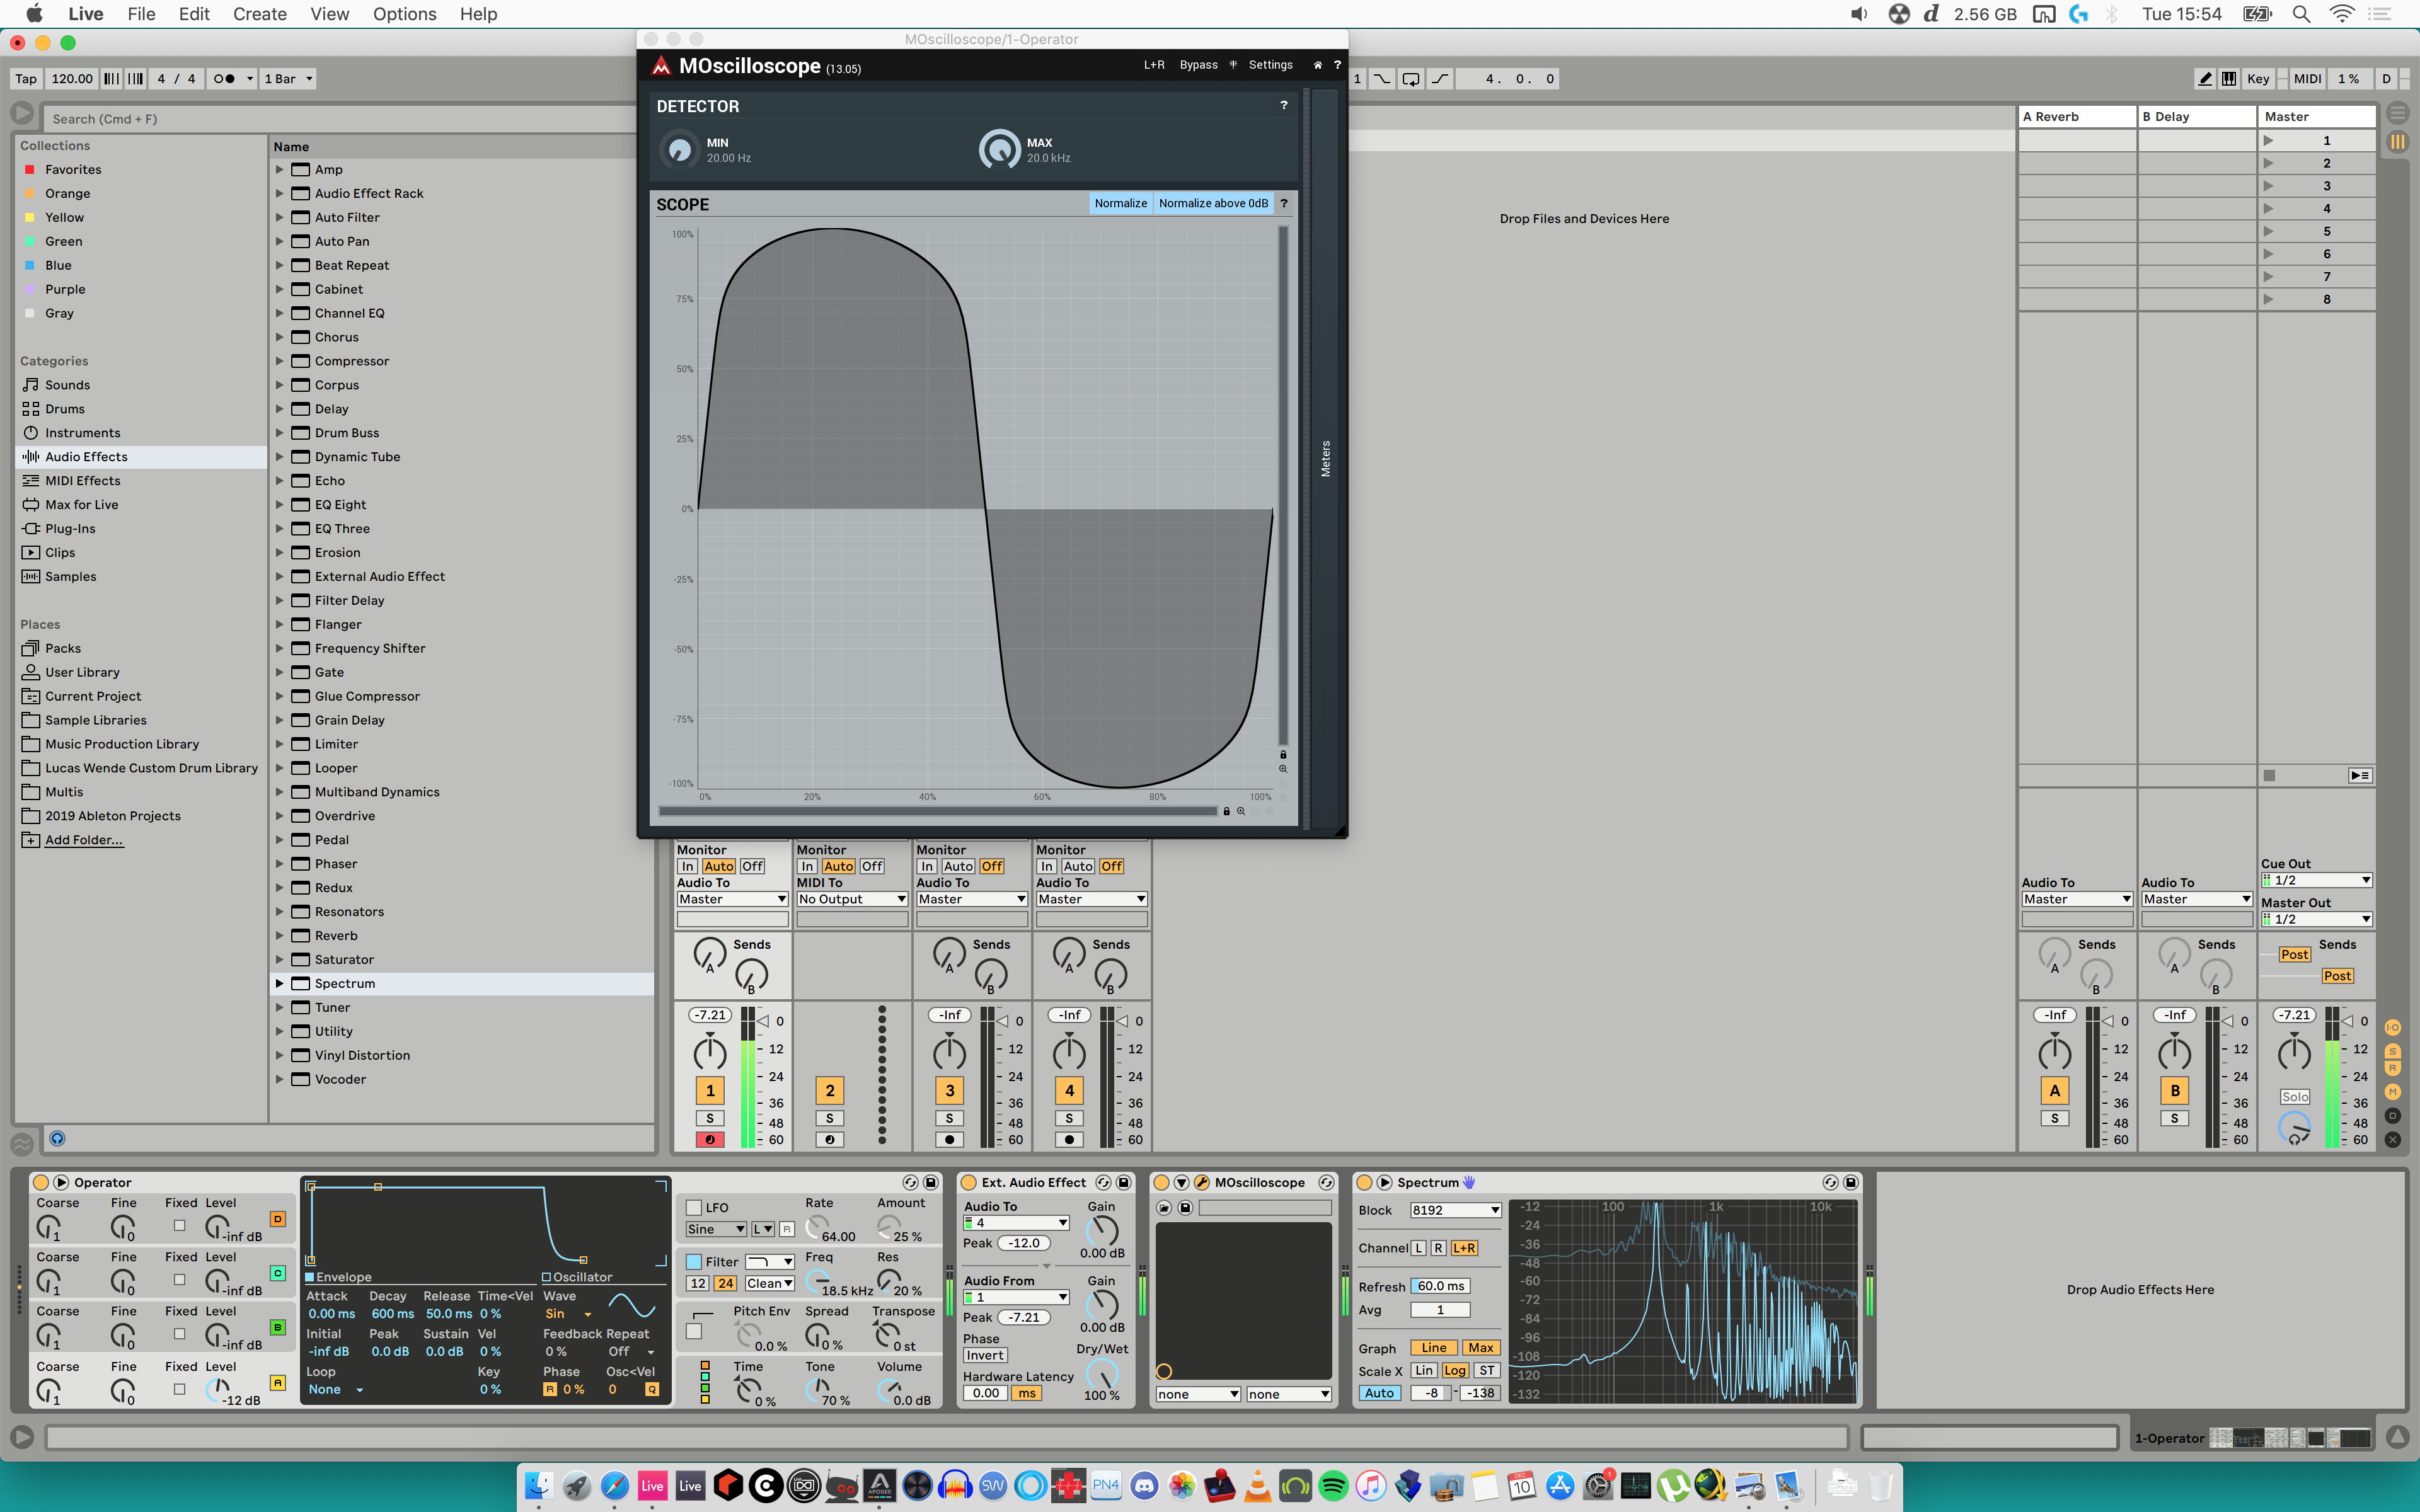This screenshot has height=1512, width=2420.
Task: Expand the Reverb folder in browser
Action: click(x=280, y=936)
